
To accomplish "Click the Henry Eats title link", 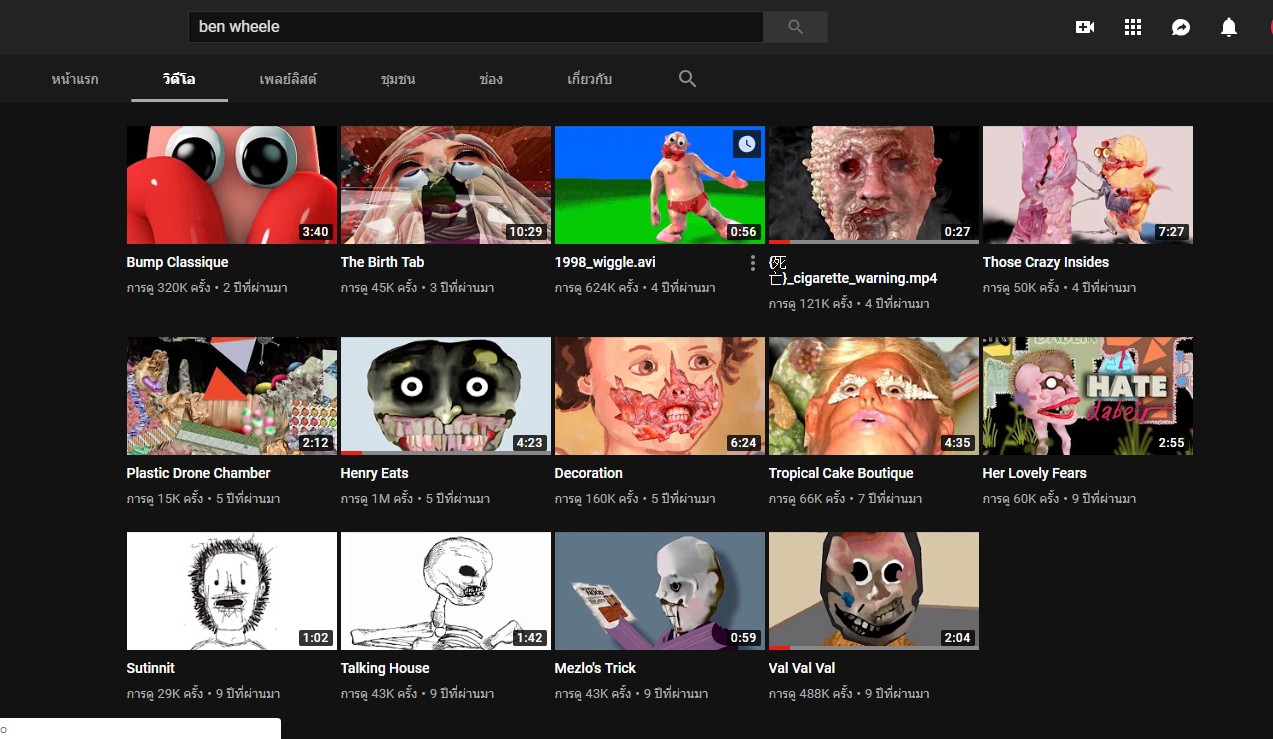I will click(374, 473).
